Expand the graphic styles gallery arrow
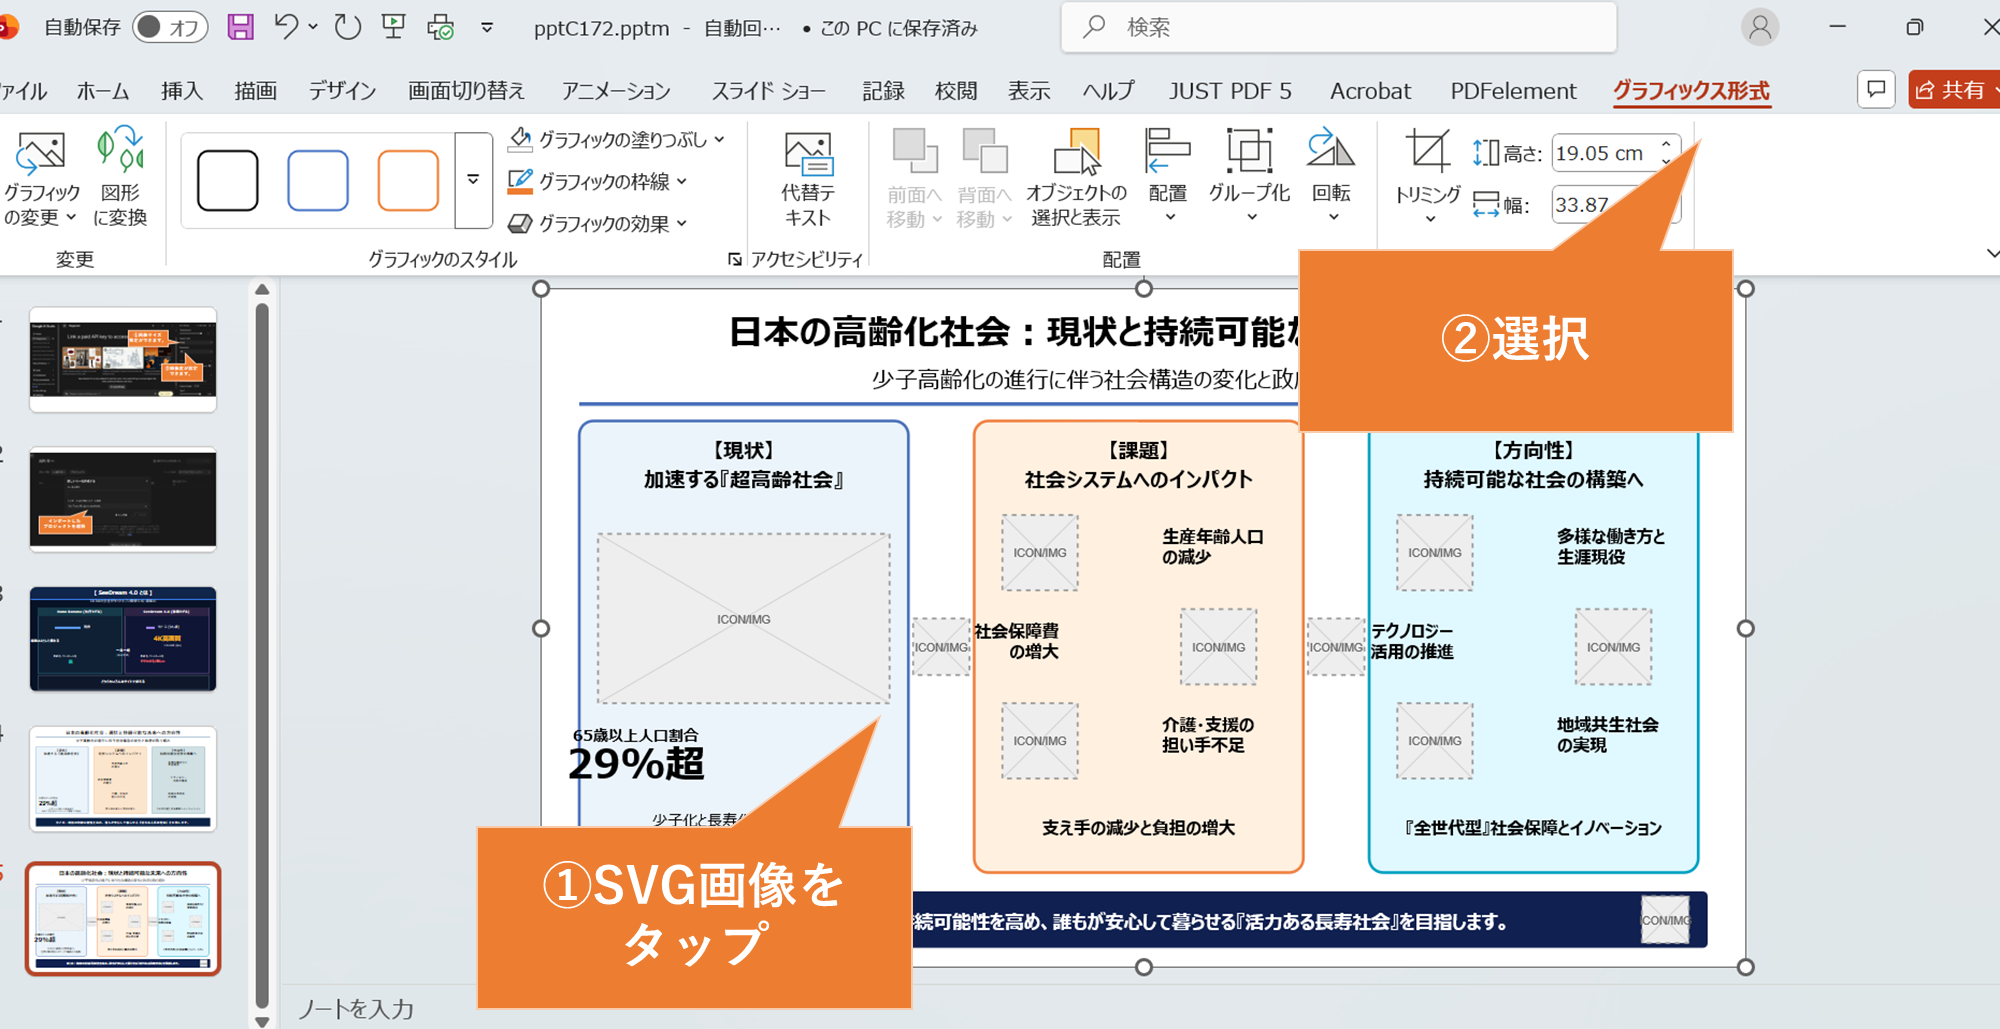Screen dimensions: 2000x1029 473,181
